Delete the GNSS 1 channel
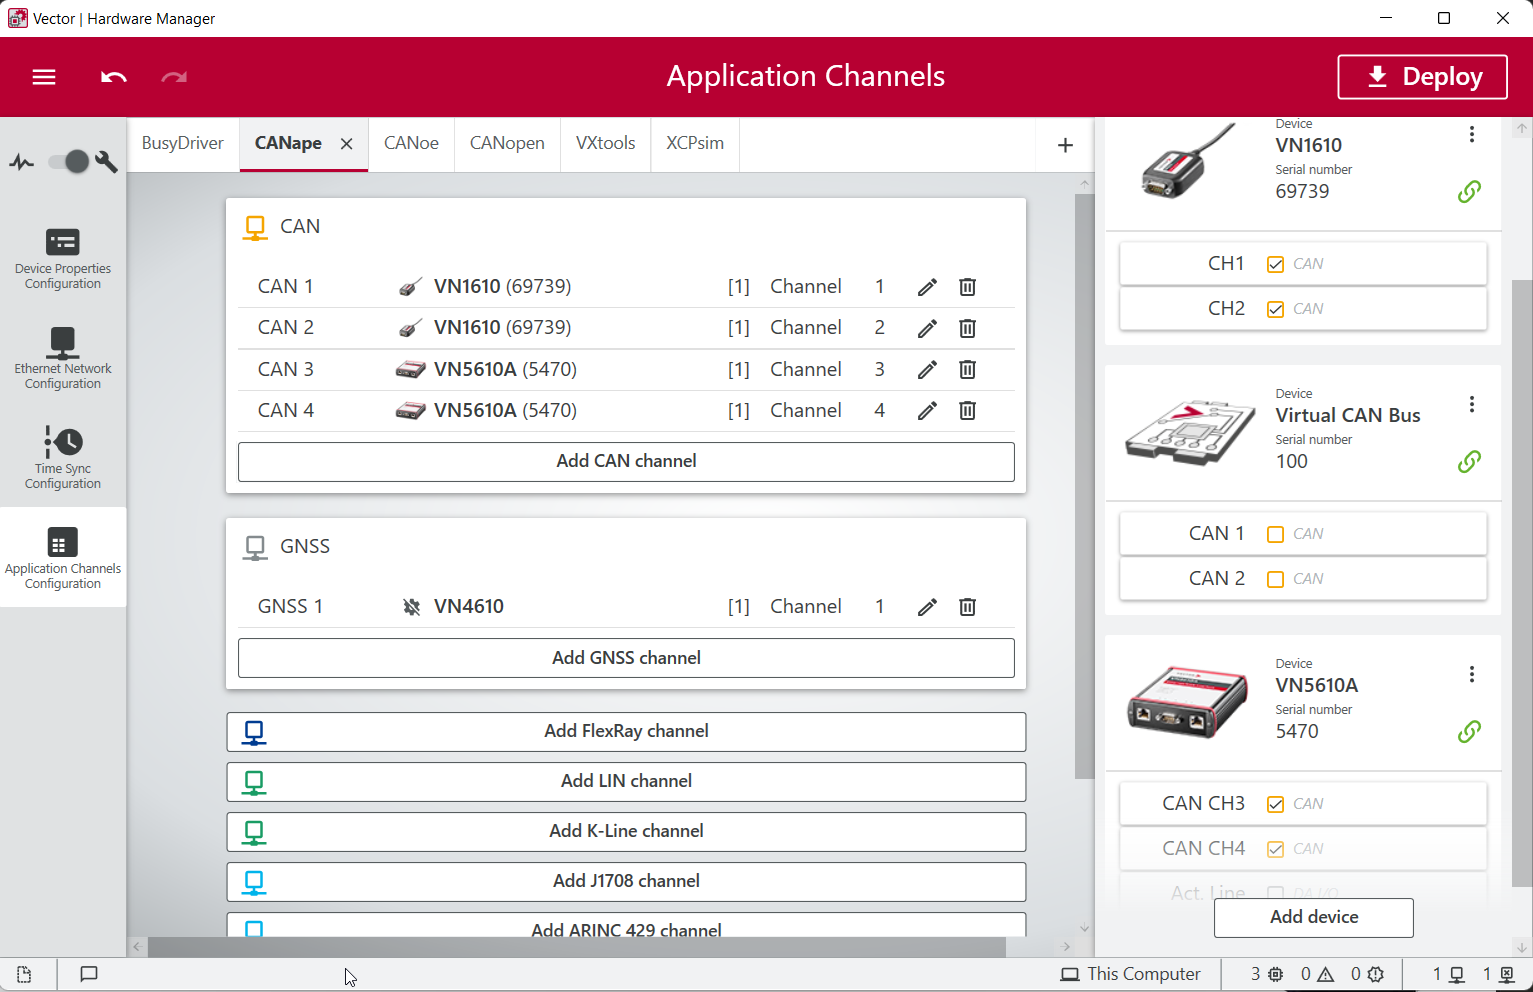 tap(967, 607)
